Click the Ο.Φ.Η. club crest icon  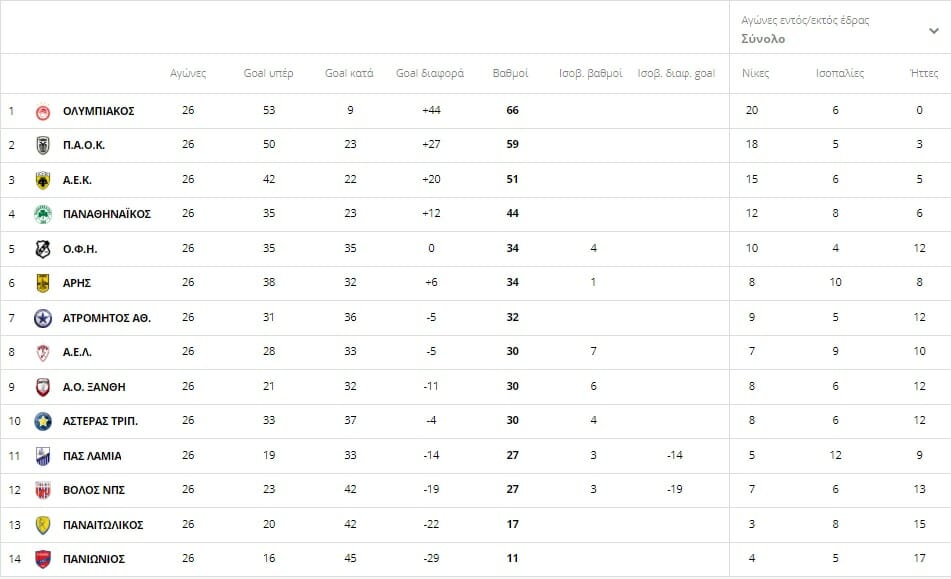(42, 249)
